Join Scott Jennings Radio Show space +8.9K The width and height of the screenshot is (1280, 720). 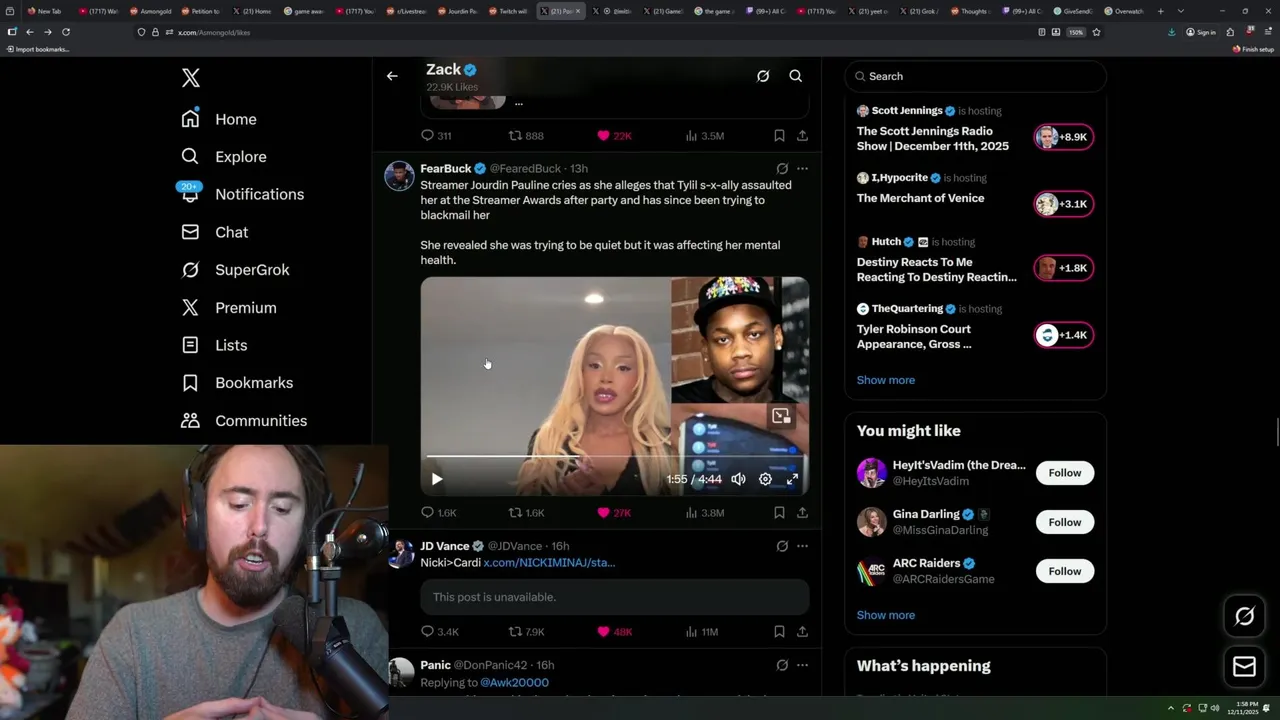coord(1064,137)
